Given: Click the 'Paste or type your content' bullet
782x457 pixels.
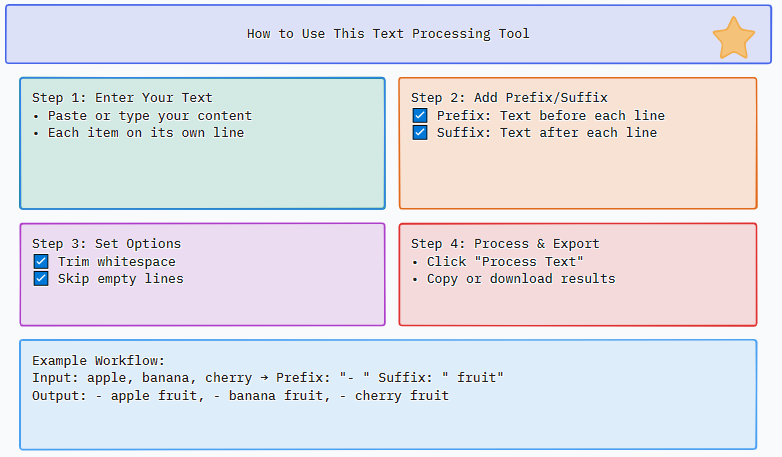Looking at the screenshot, I should coord(149,116).
